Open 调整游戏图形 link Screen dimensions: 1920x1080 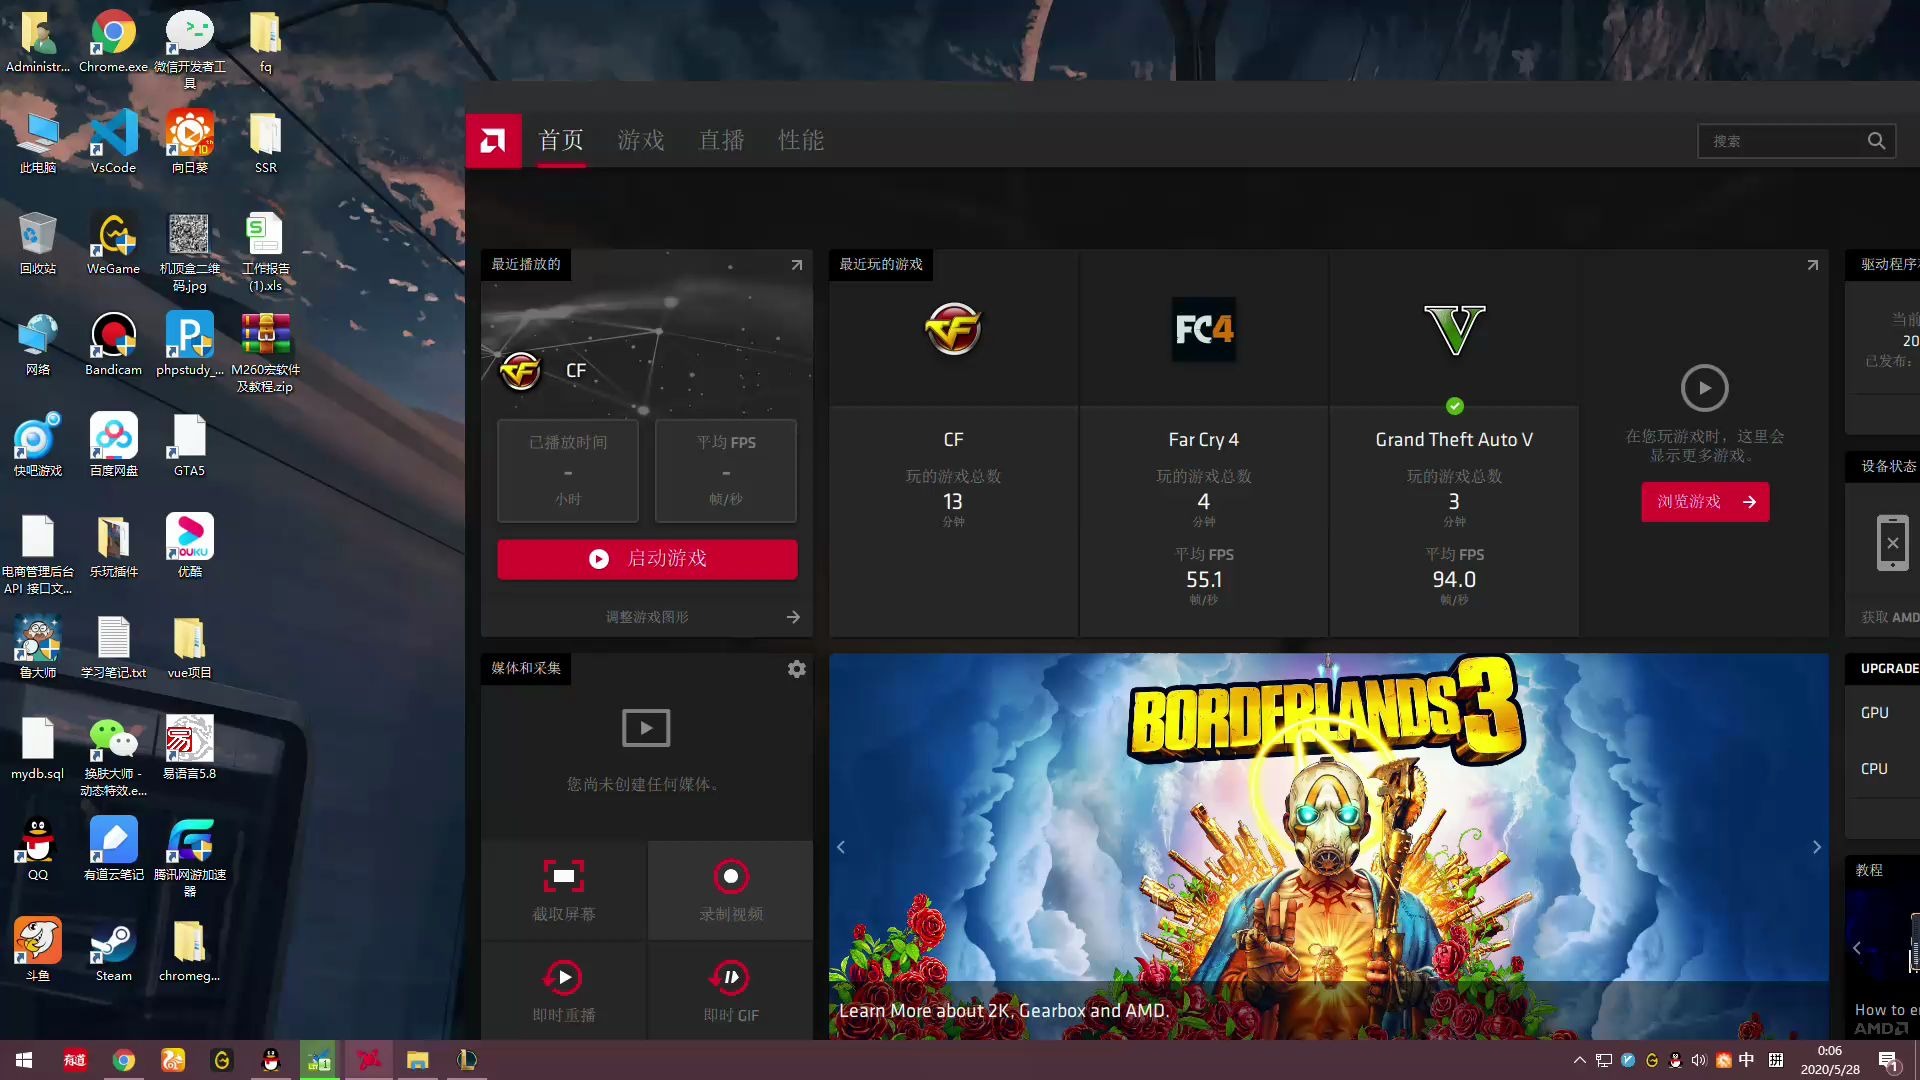[648, 617]
